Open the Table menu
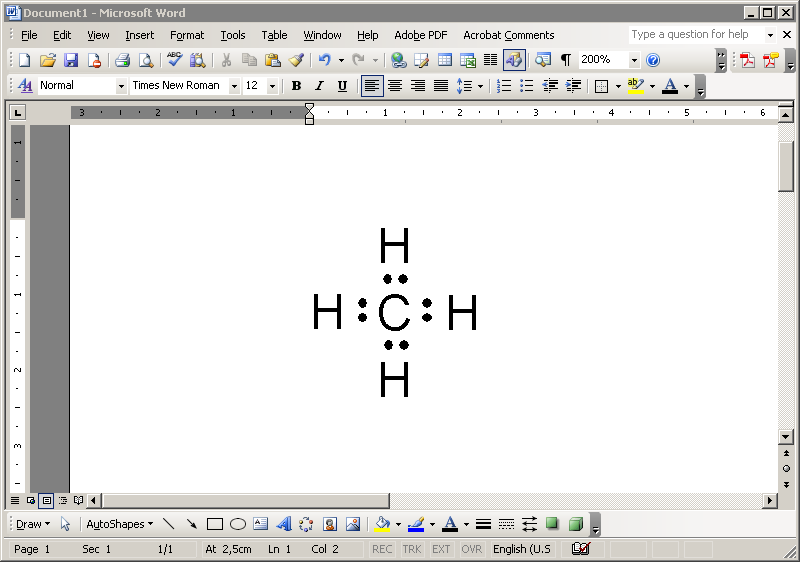This screenshot has width=800, height=562. tap(274, 35)
